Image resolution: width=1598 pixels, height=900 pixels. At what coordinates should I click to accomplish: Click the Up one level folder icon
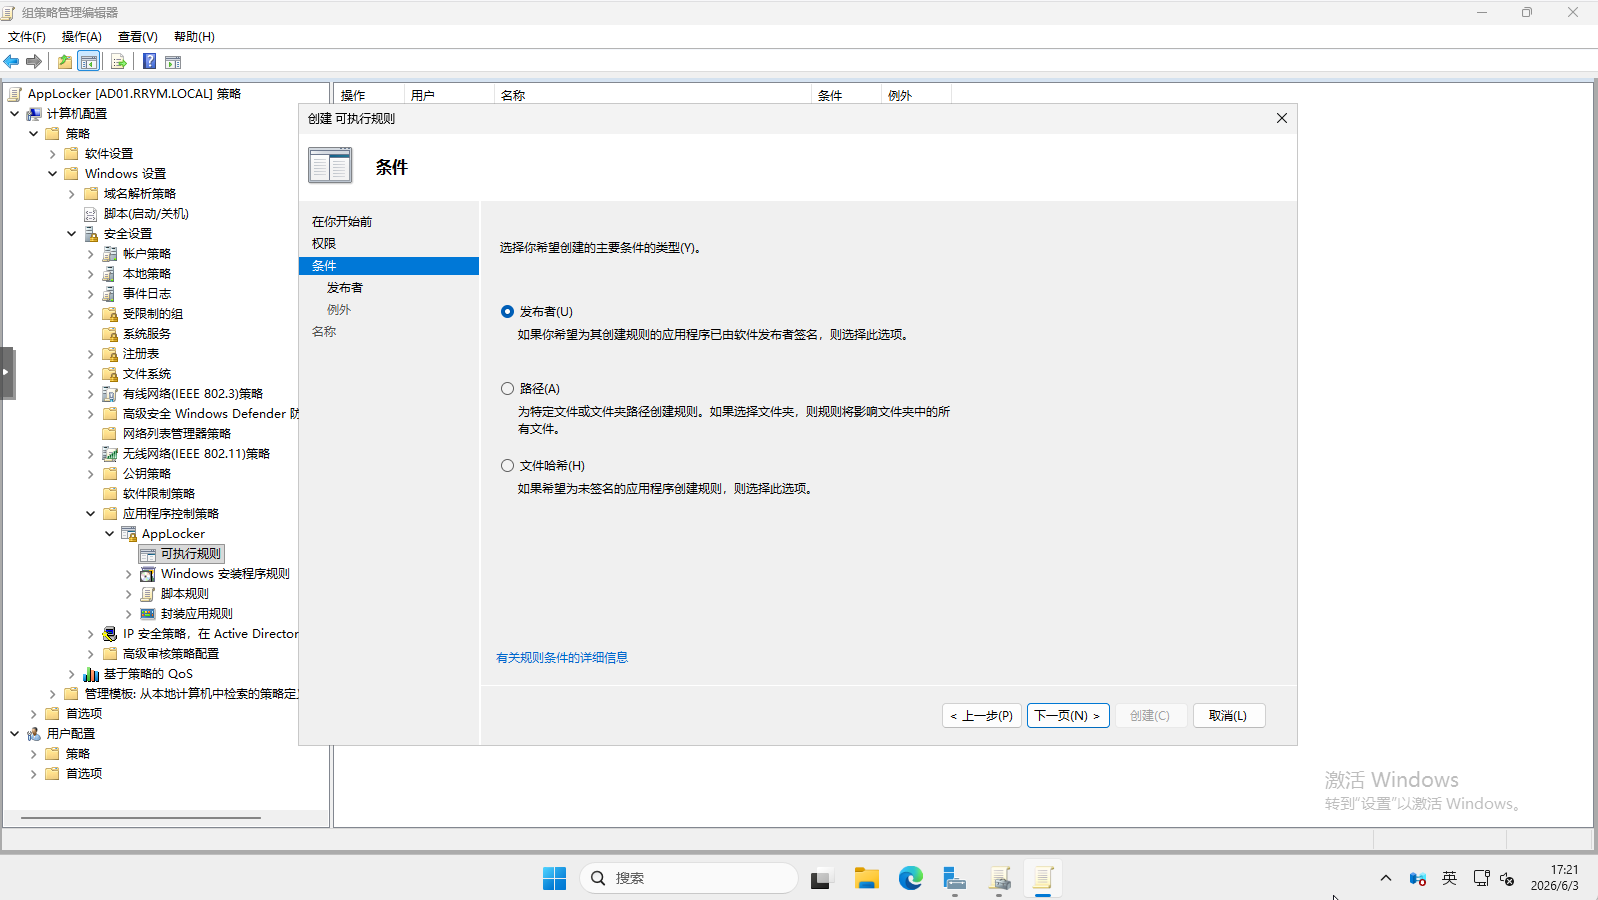(x=65, y=62)
